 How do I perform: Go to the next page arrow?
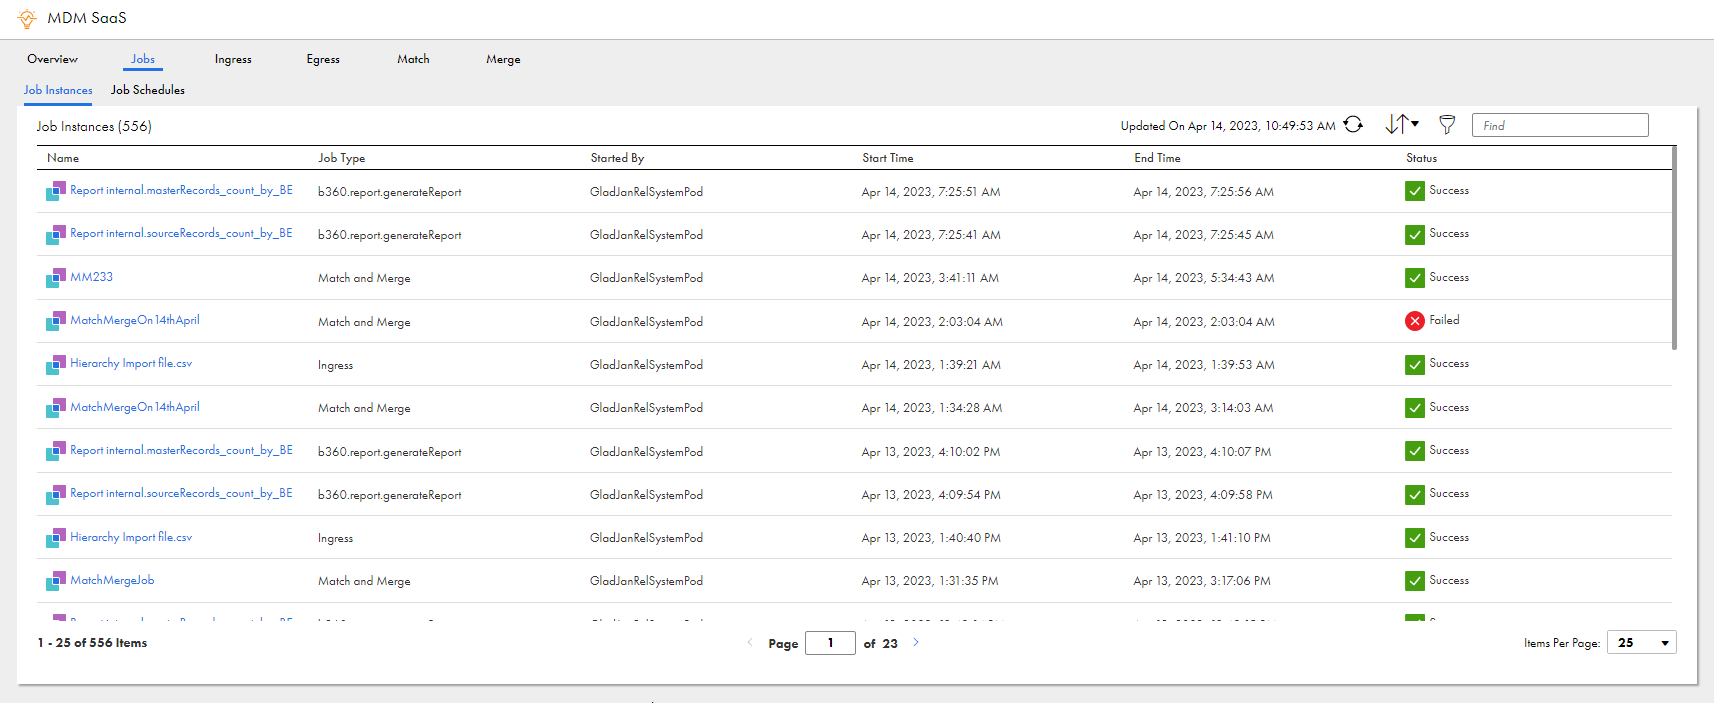(915, 642)
